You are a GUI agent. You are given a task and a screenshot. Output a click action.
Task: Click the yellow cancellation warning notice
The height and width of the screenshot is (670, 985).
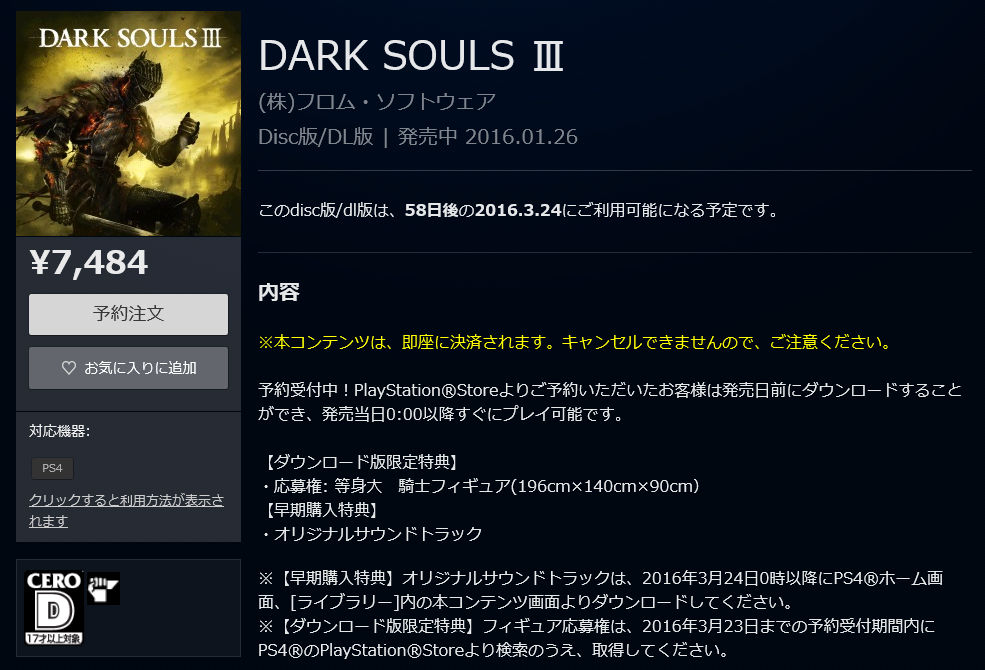click(575, 342)
